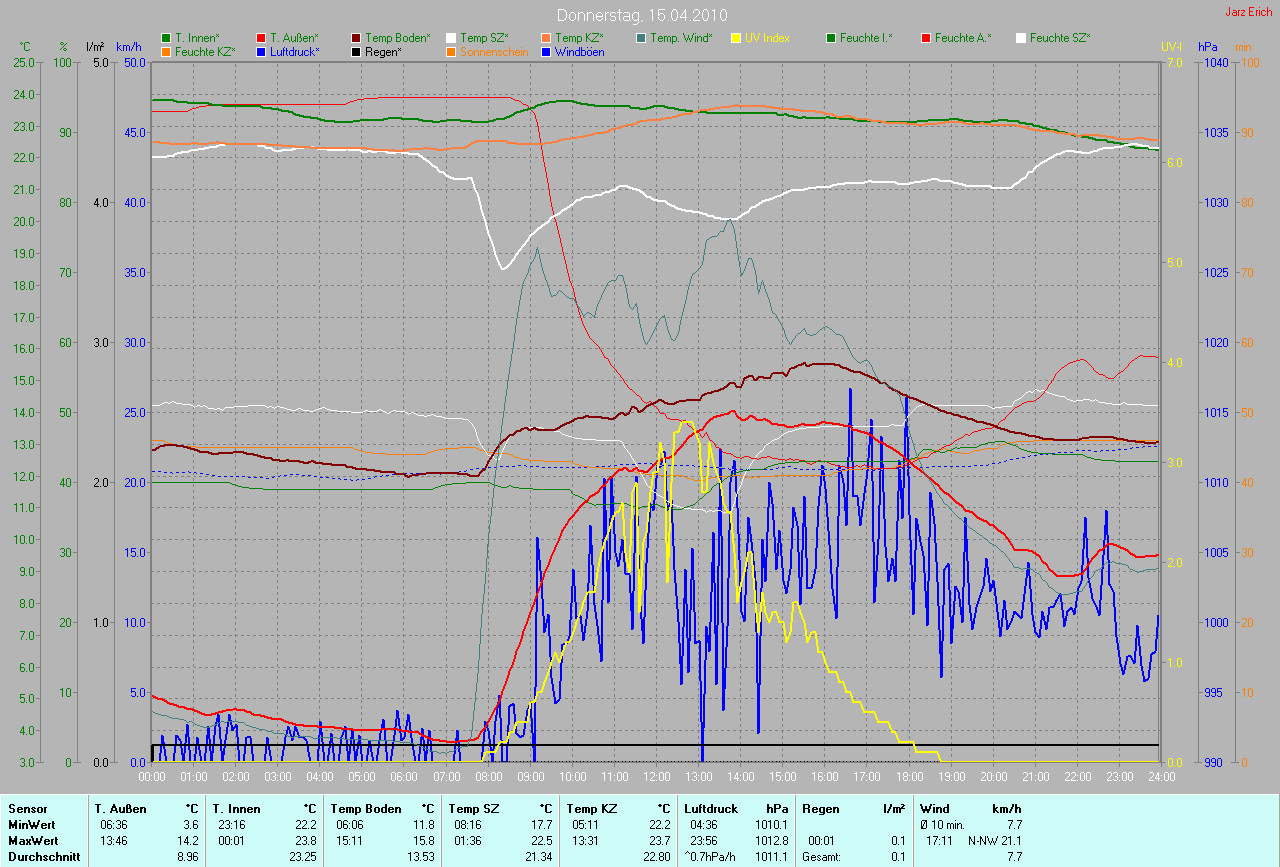Viewport: 1280px width, 867px height.
Task: Click the 'MinWert' row label
Action: (x=31, y=825)
